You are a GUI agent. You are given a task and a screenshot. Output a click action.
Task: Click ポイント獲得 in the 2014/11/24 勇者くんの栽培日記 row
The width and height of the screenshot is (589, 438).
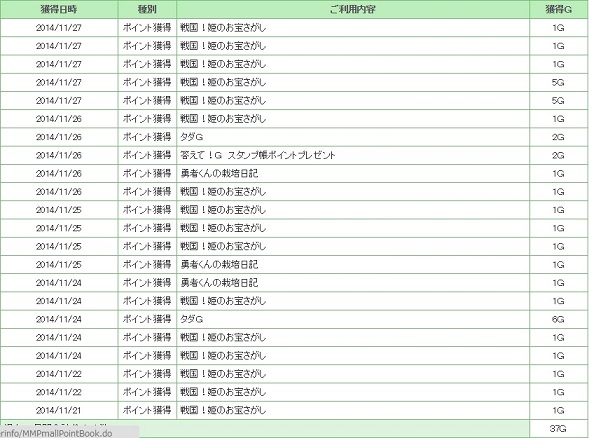tap(147, 283)
